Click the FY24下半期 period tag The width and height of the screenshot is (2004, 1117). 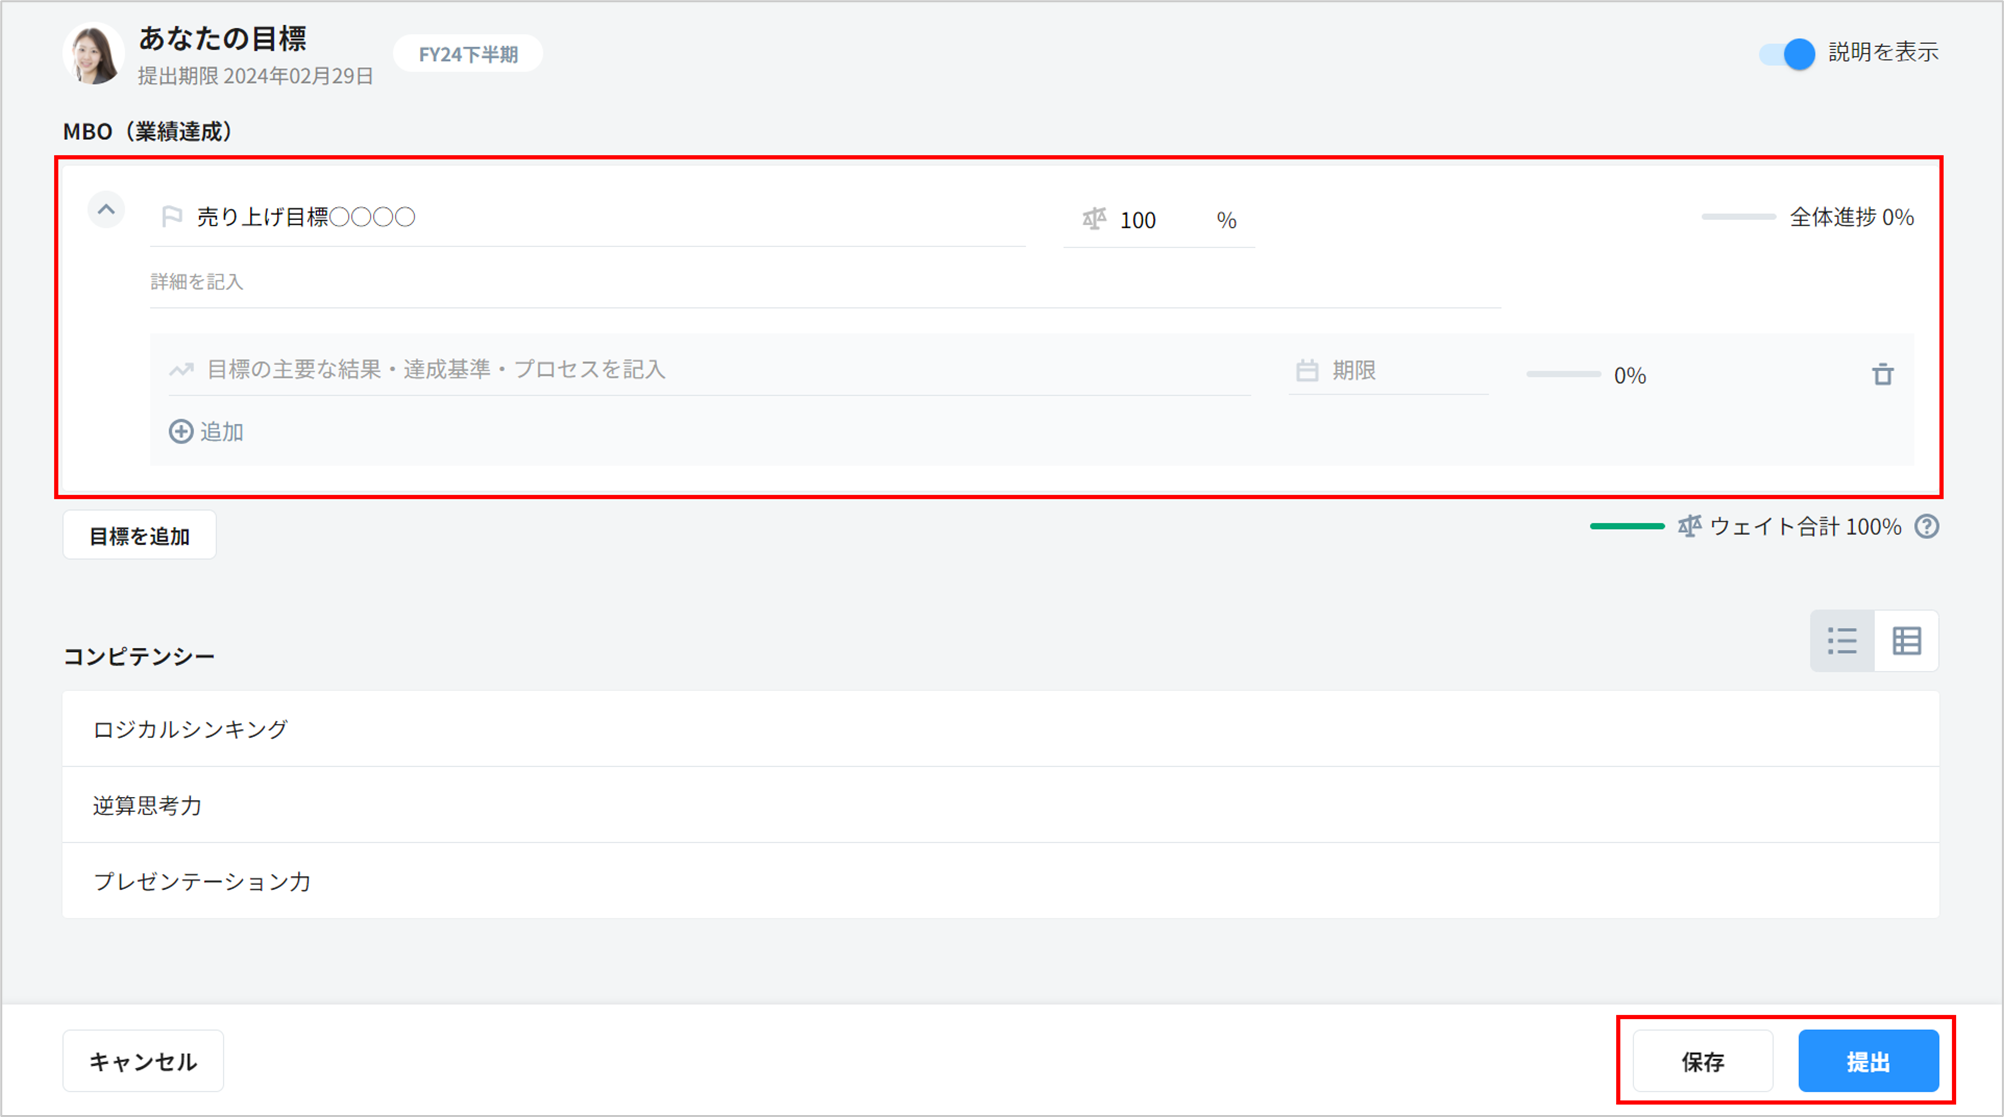pyautogui.click(x=468, y=54)
